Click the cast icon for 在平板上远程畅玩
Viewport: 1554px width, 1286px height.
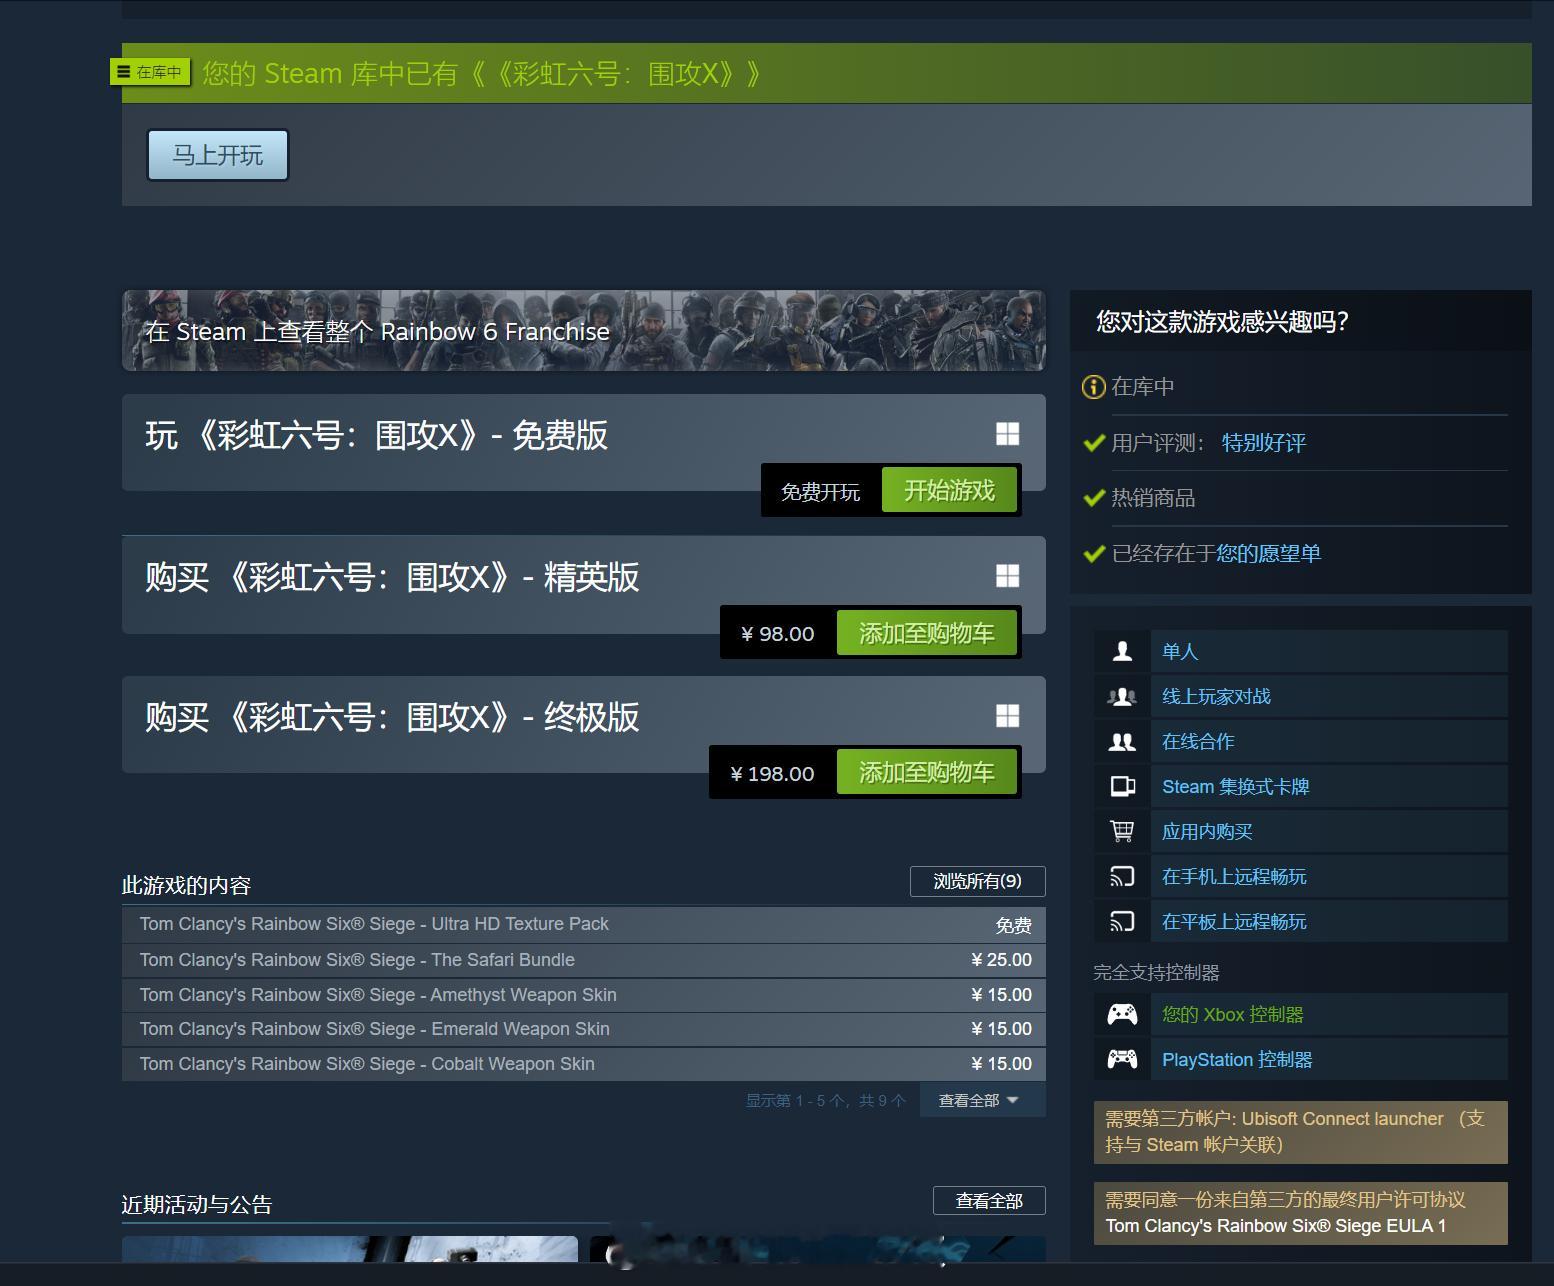point(1122,921)
